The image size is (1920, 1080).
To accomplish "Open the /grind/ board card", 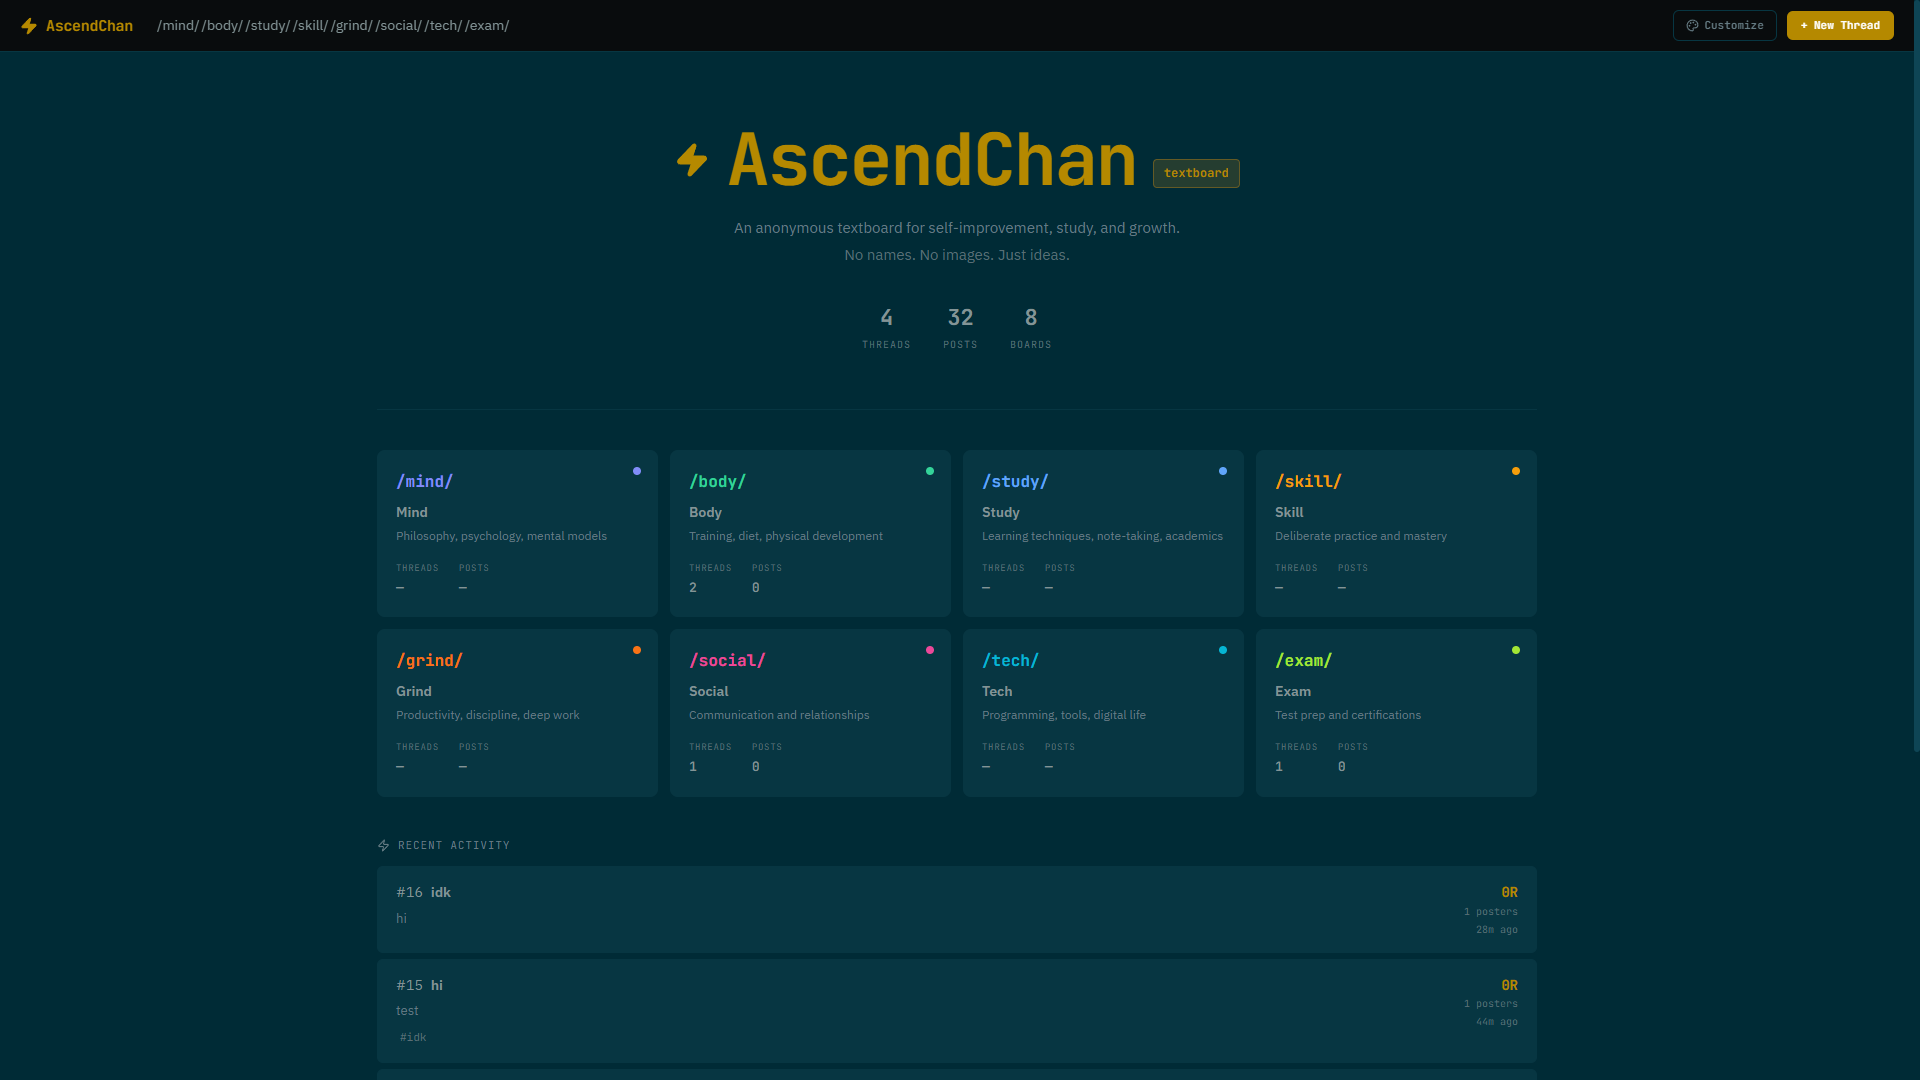I will (517, 712).
